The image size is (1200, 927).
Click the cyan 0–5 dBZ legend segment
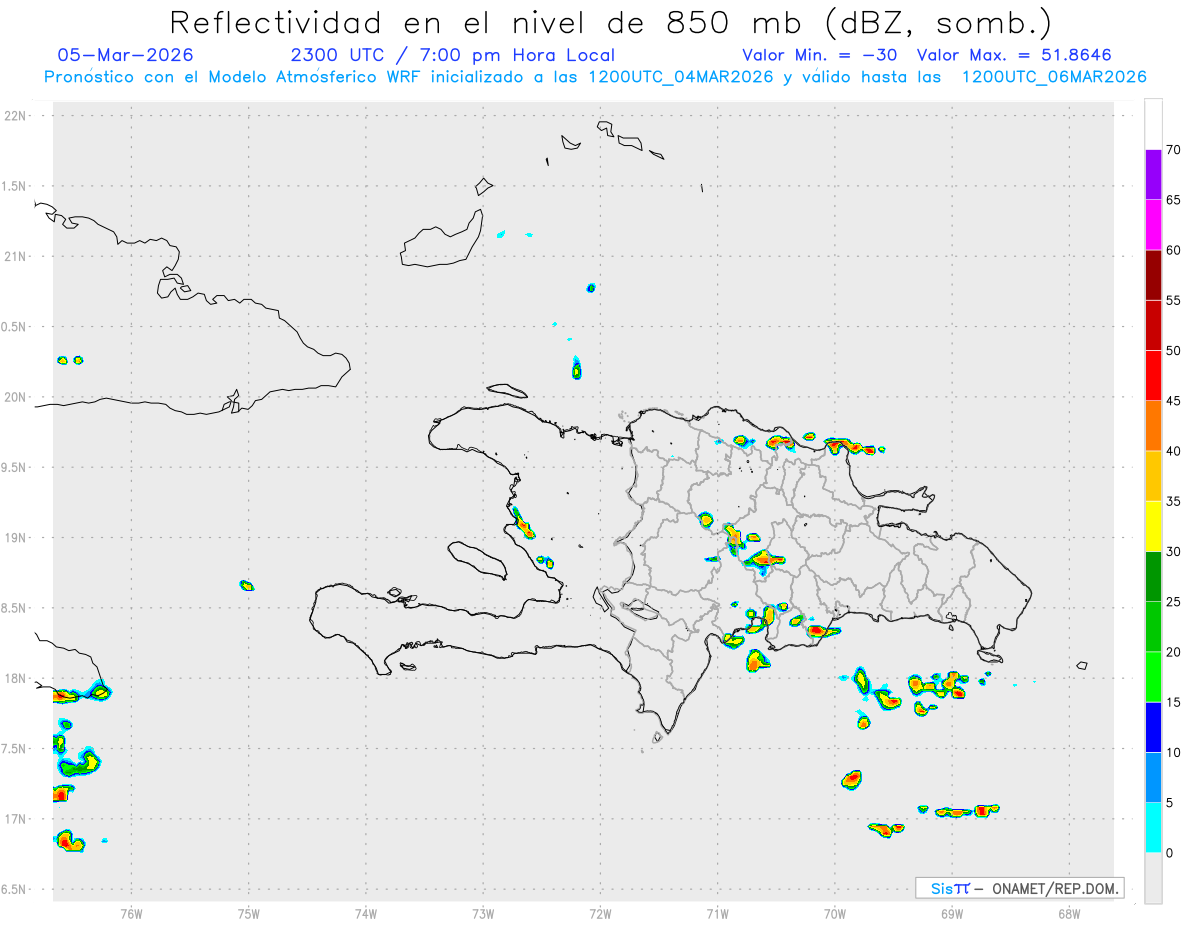click(x=1153, y=827)
